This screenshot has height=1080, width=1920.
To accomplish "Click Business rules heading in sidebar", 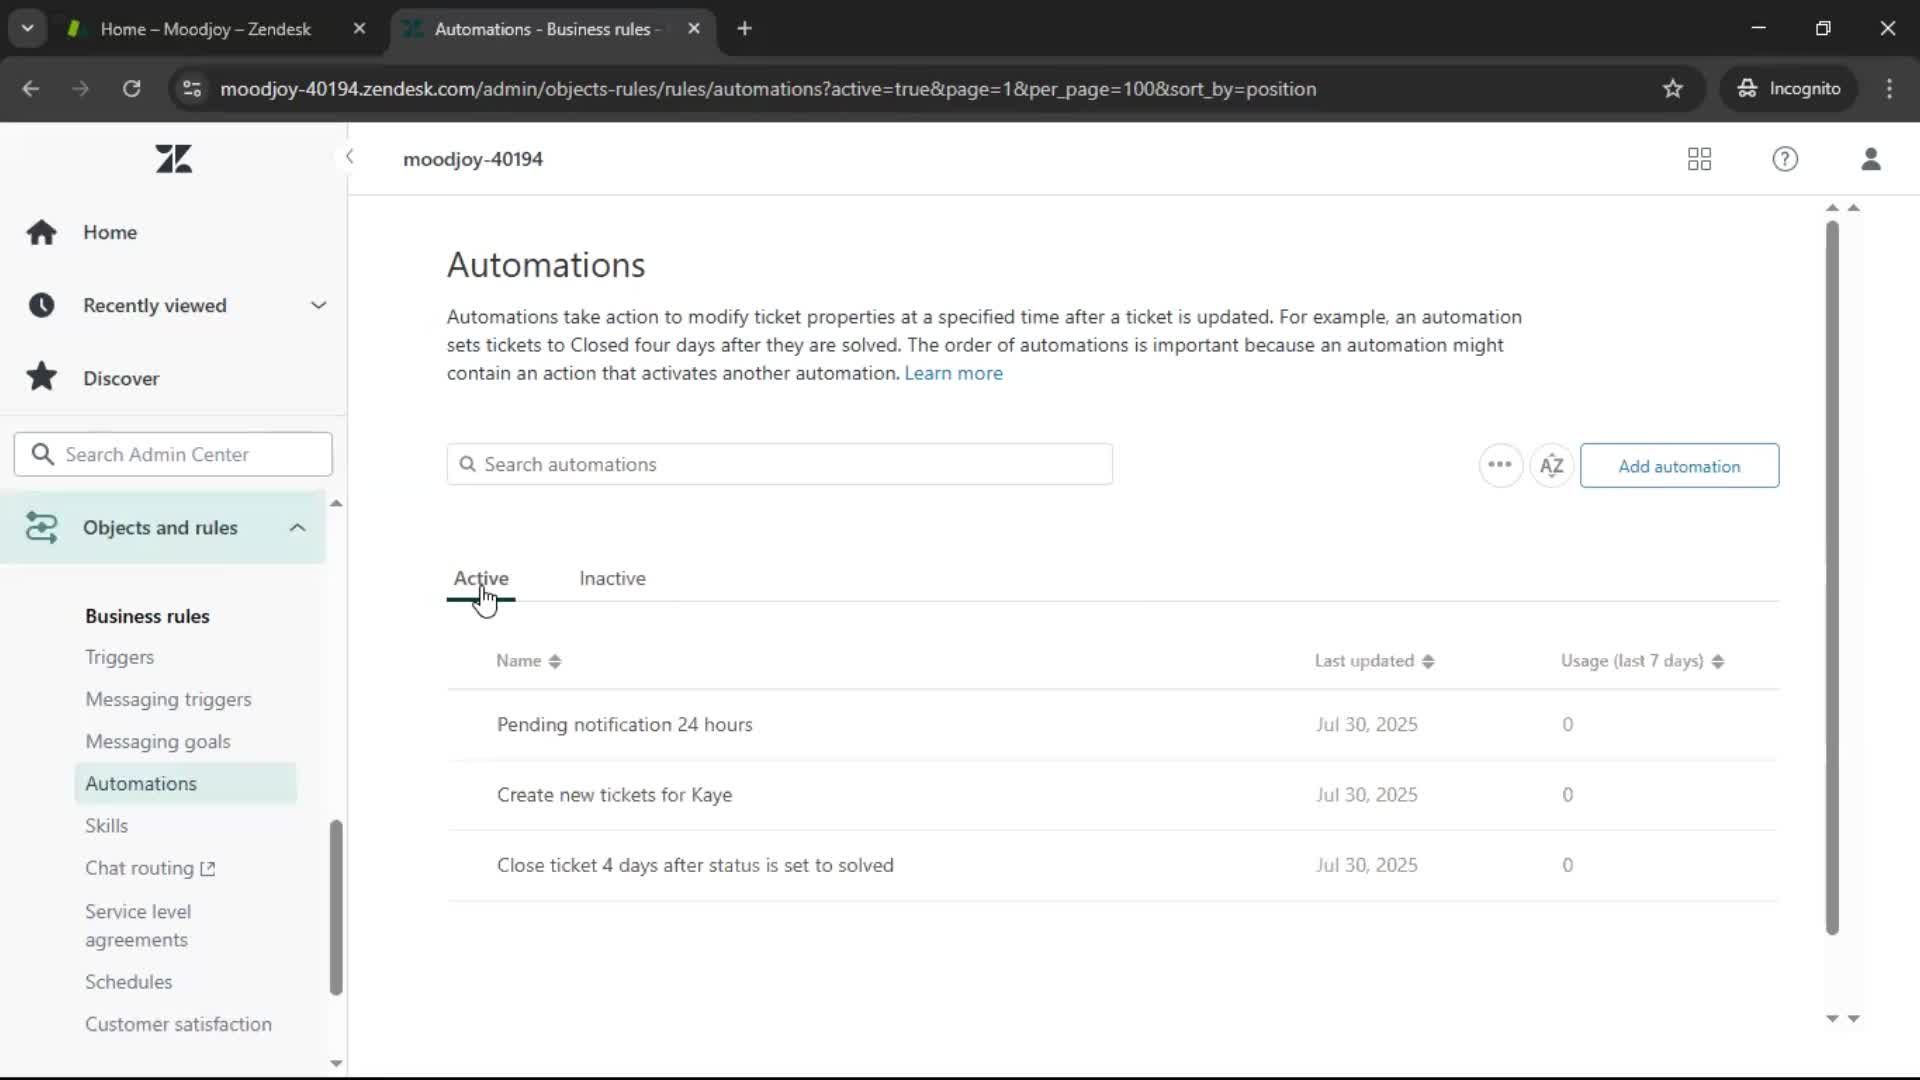I will coord(147,616).
